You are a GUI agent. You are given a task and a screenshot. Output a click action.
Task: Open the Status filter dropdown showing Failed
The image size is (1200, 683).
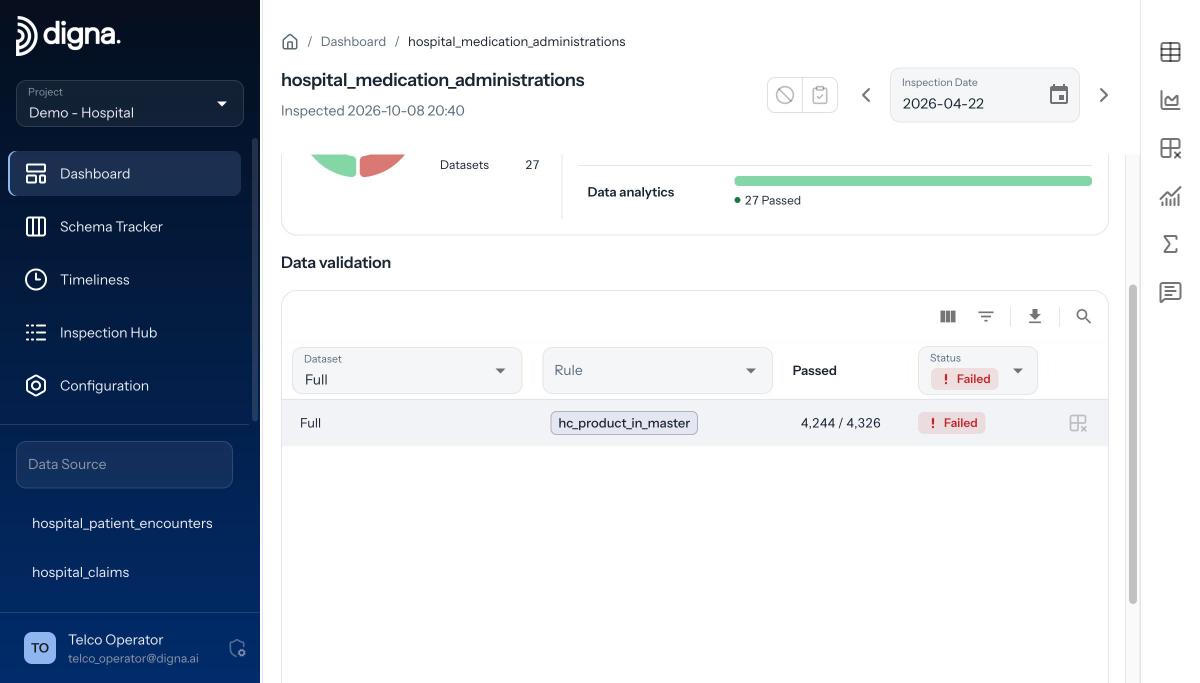[977, 371]
